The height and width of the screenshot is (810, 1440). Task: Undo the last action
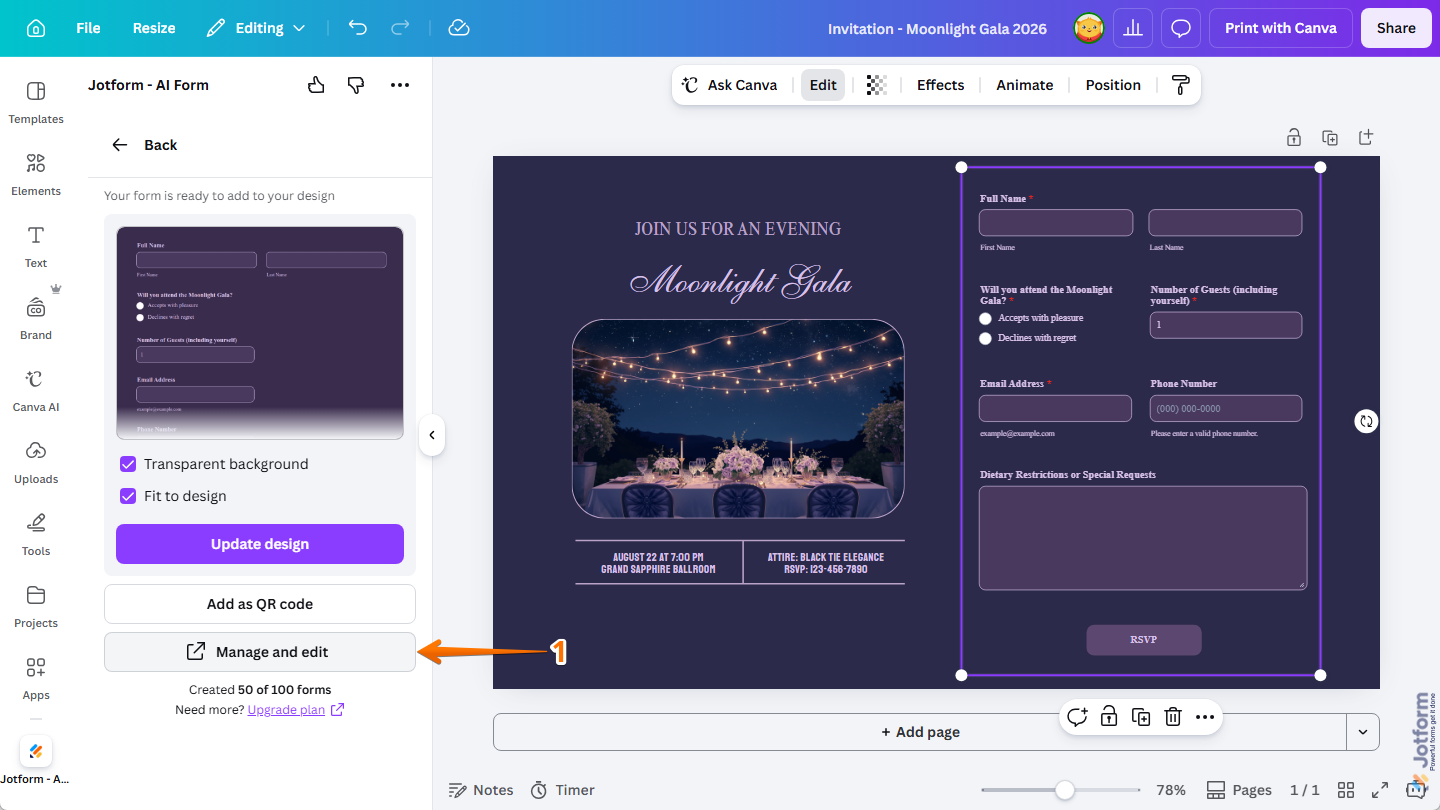(x=358, y=28)
